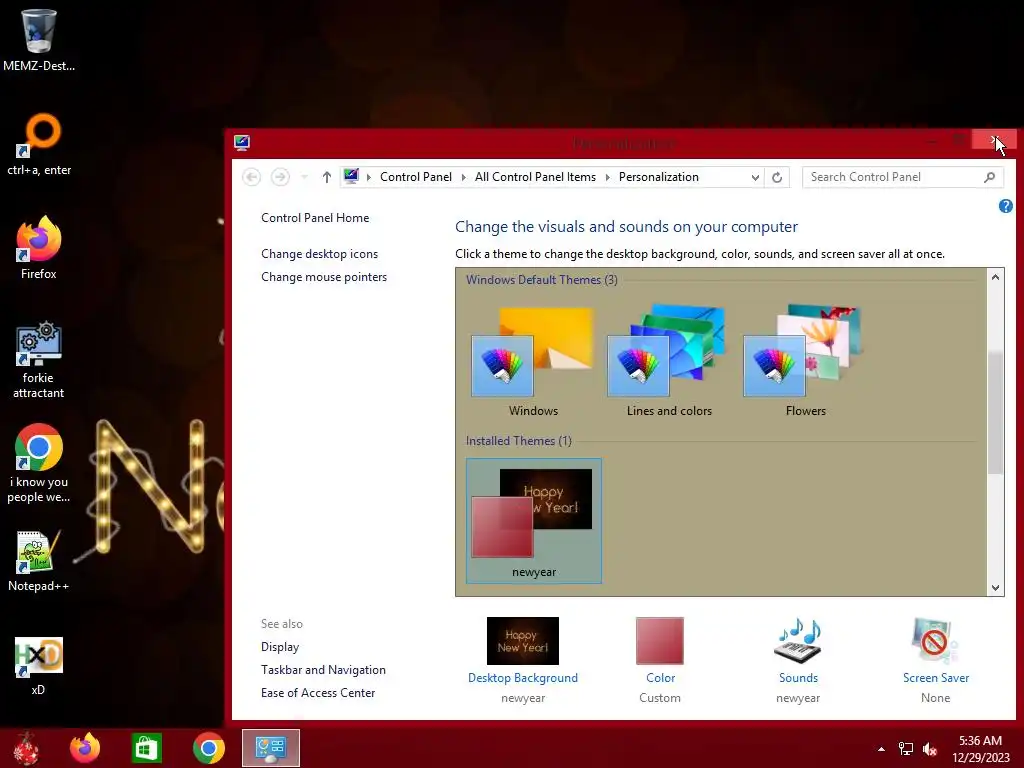Open Change desktop icons link
The height and width of the screenshot is (768, 1024).
point(319,254)
